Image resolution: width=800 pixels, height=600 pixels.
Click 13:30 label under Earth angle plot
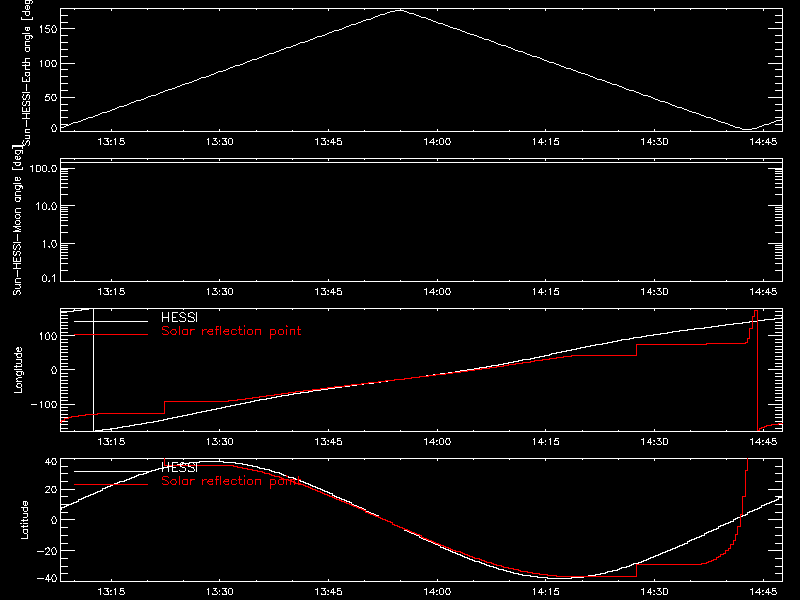tap(220, 142)
